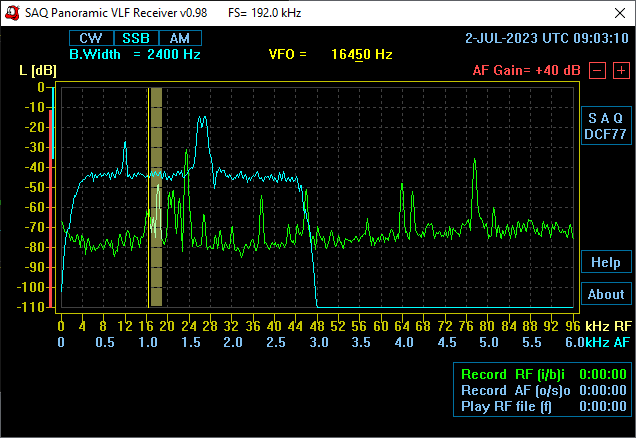Click the AF Gain +40 dB label
The image size is (636, 438).
[x=527, y=71]
